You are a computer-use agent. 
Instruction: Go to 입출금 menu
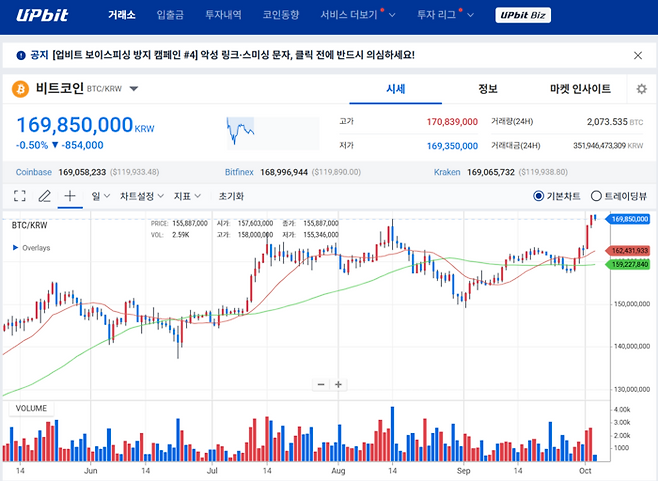[x=170, y=15]
